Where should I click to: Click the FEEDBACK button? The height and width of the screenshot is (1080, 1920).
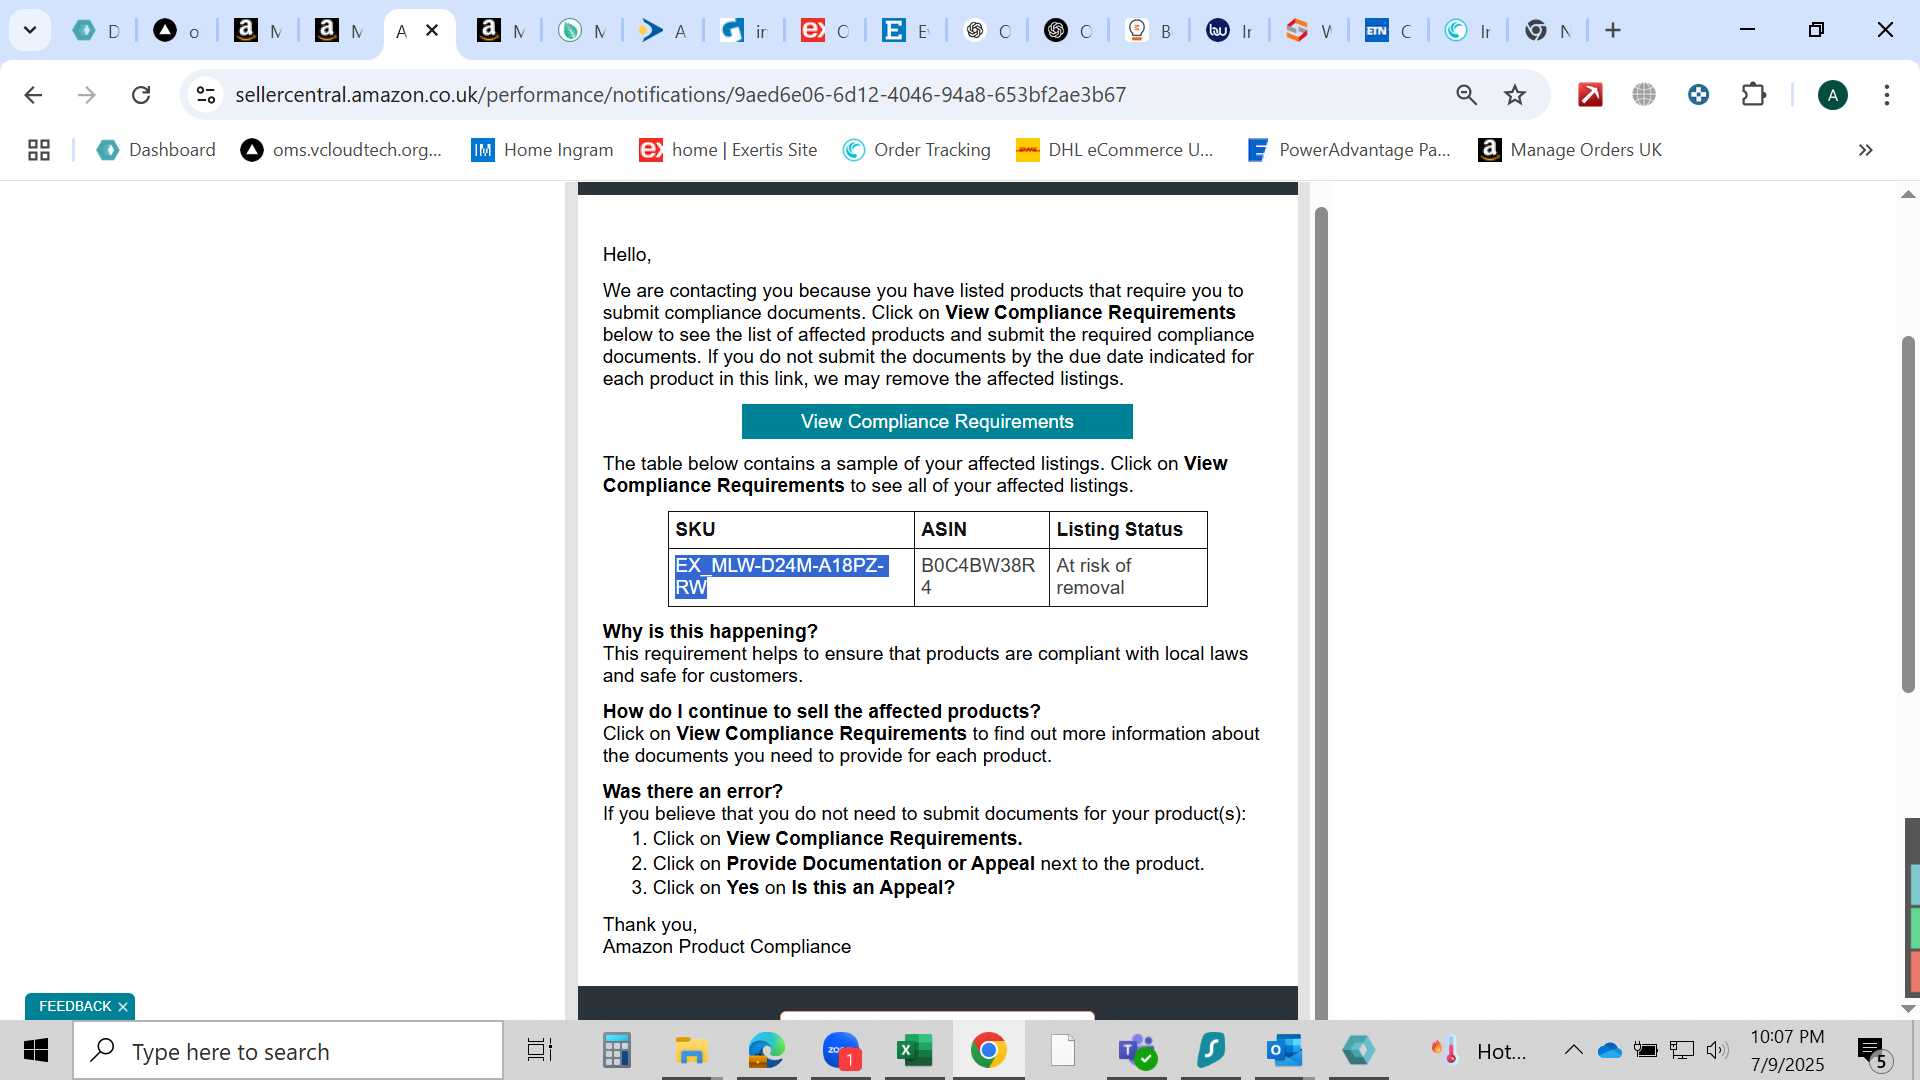pos(74,1006)
